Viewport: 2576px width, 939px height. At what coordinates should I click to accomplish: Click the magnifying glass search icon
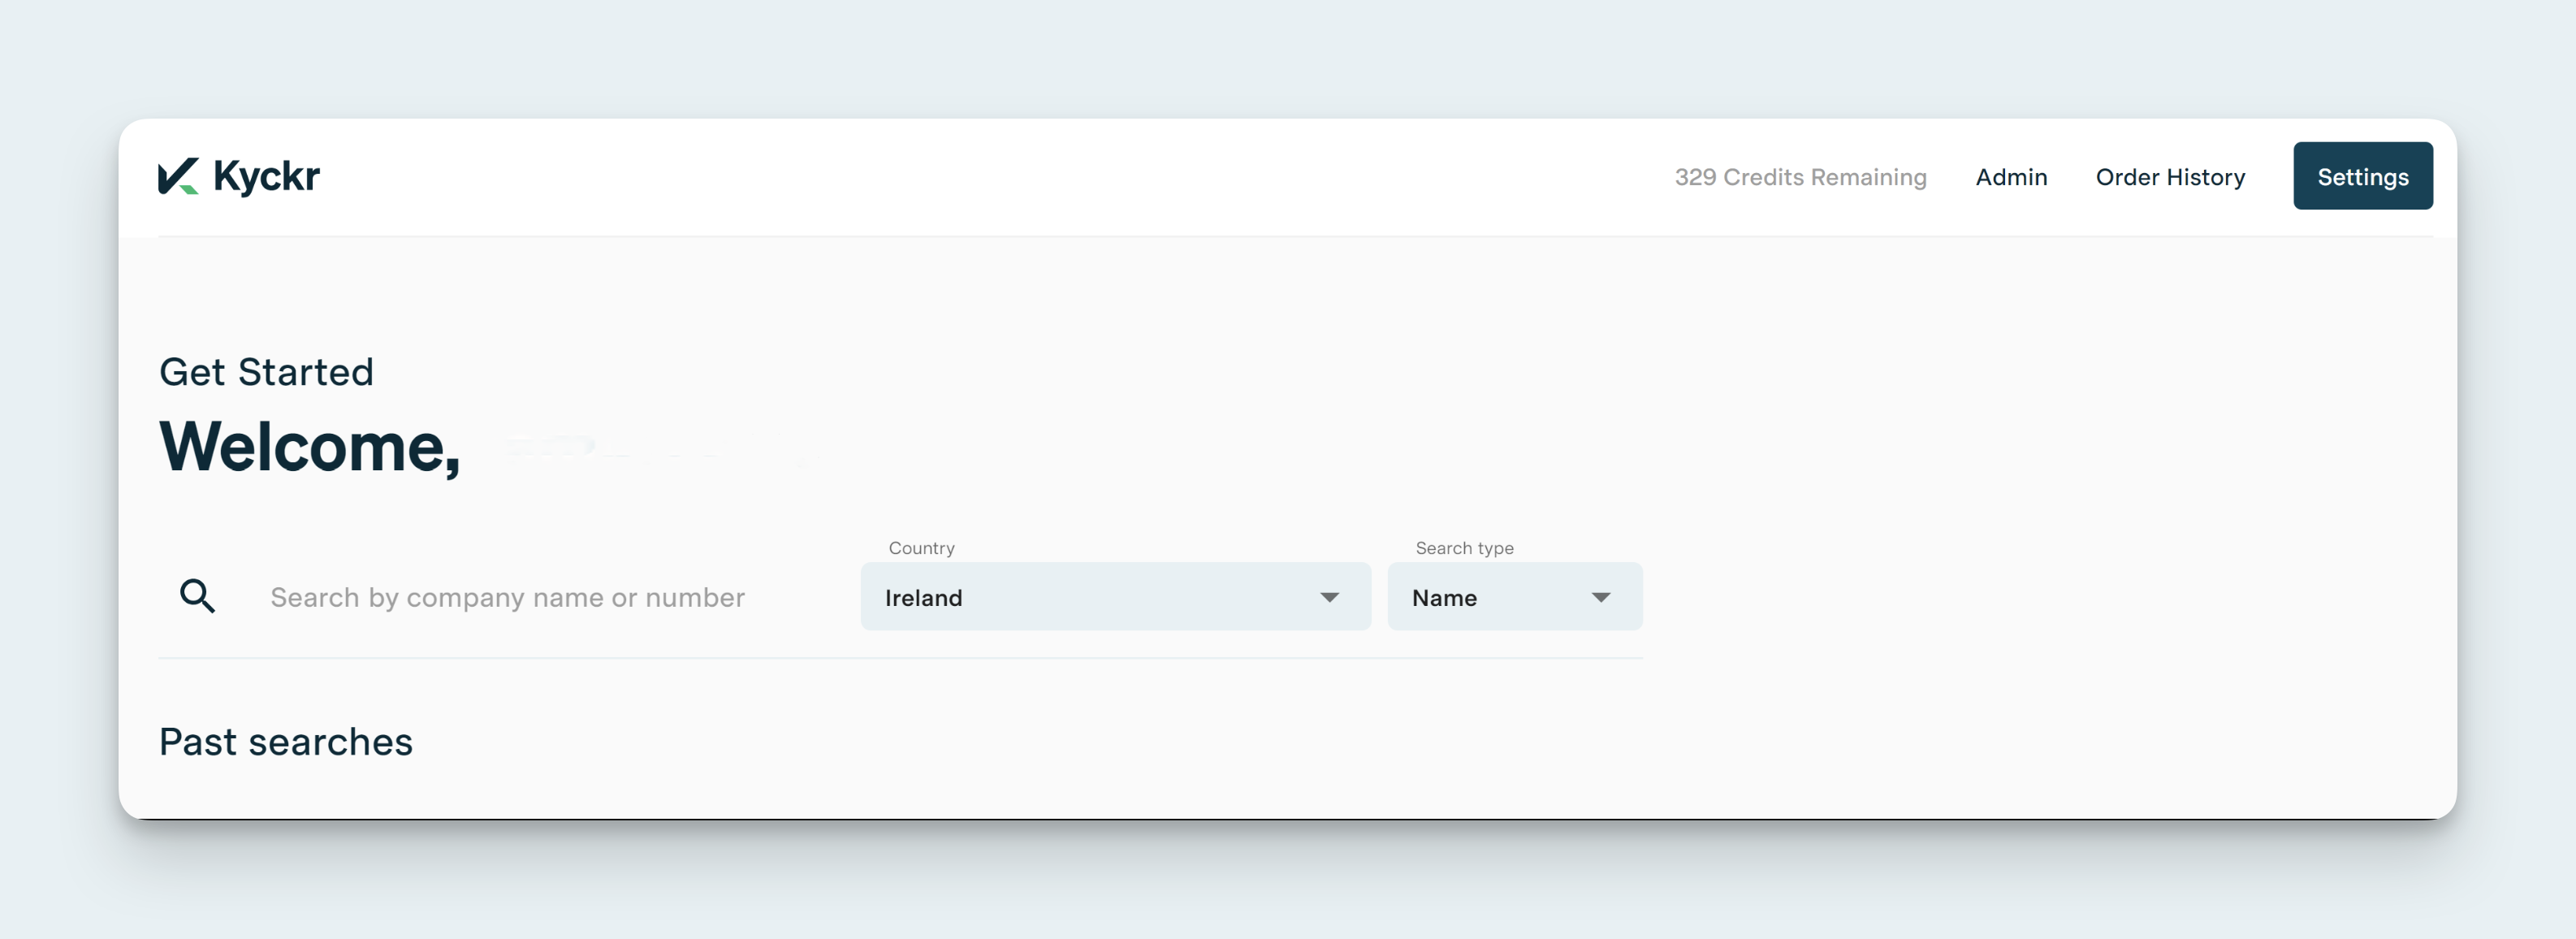(x=197, y=596)
